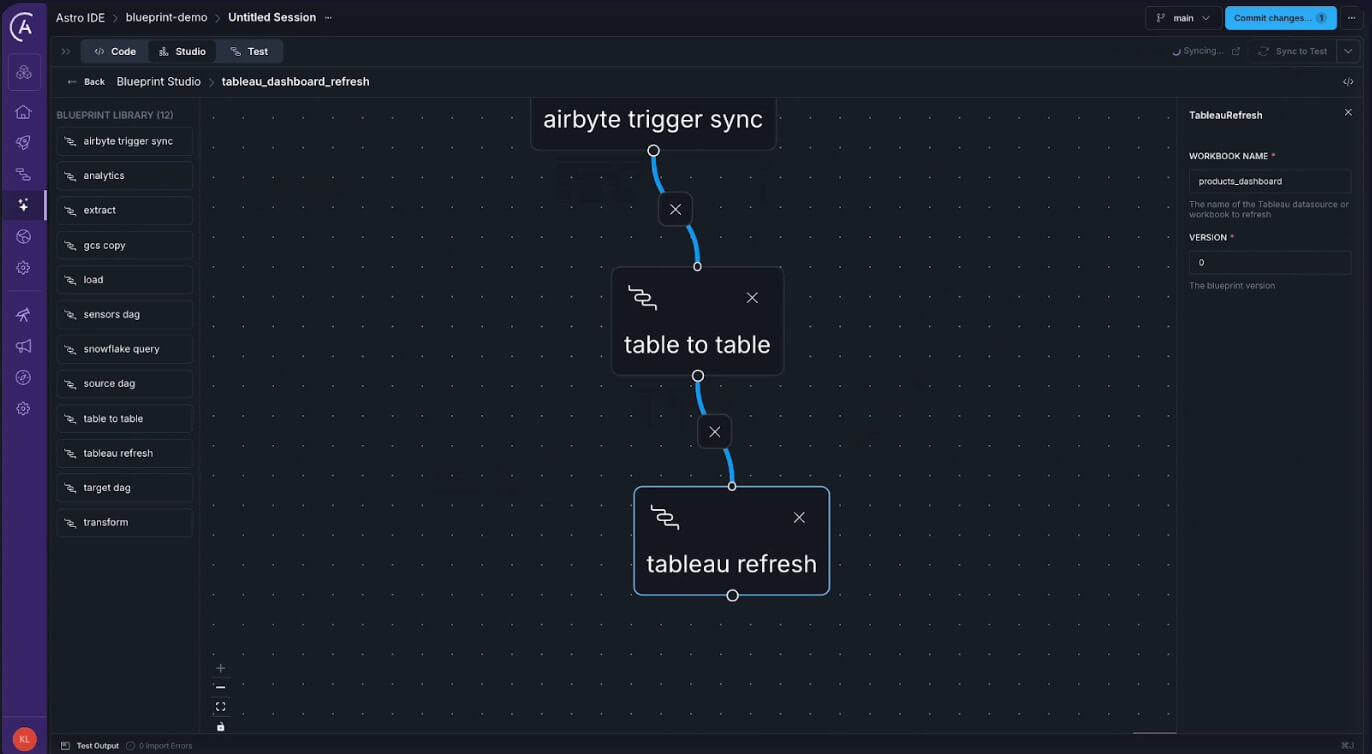Click Sync to Test button
Image resolution: width=1372 pixels, height=754 pixels.
tap(1292, 51)
